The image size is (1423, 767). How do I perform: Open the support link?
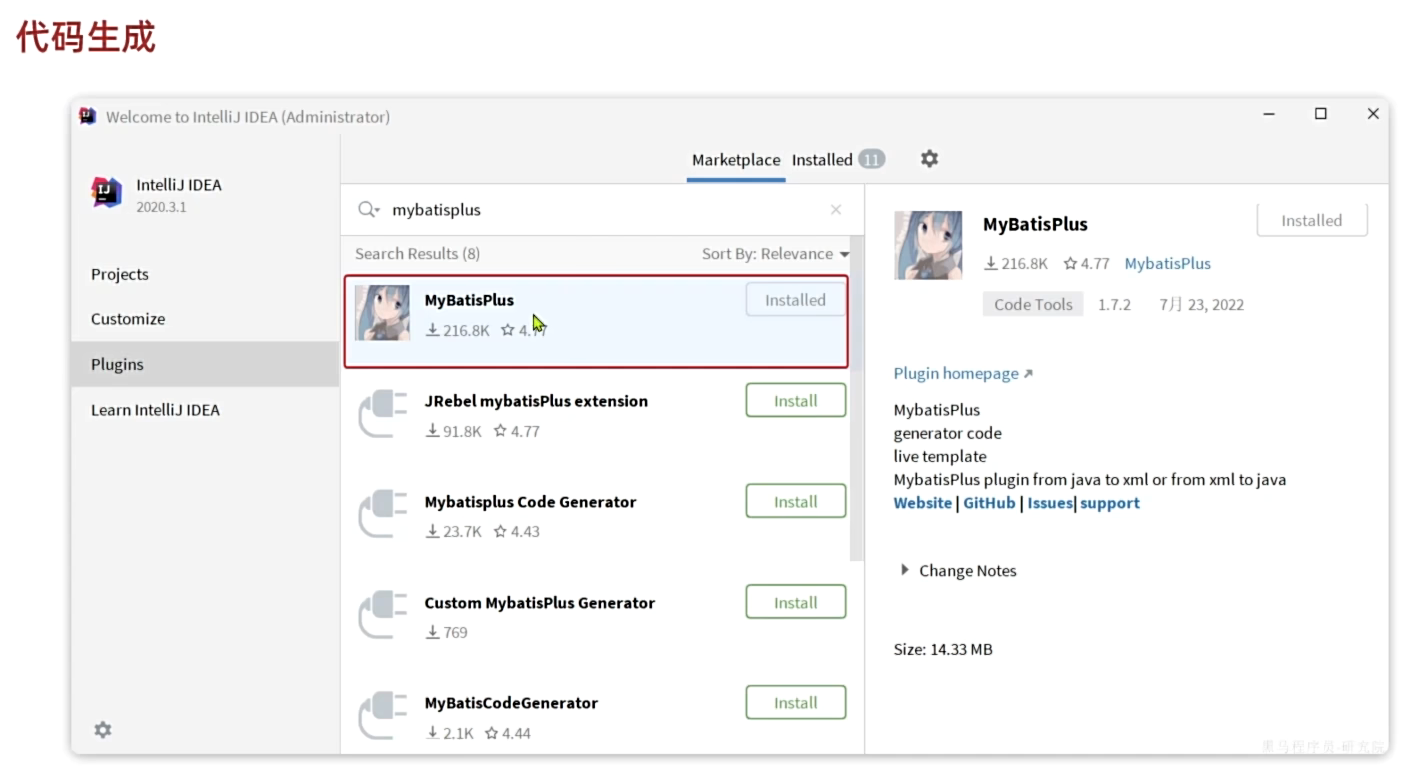[1110, 503]
